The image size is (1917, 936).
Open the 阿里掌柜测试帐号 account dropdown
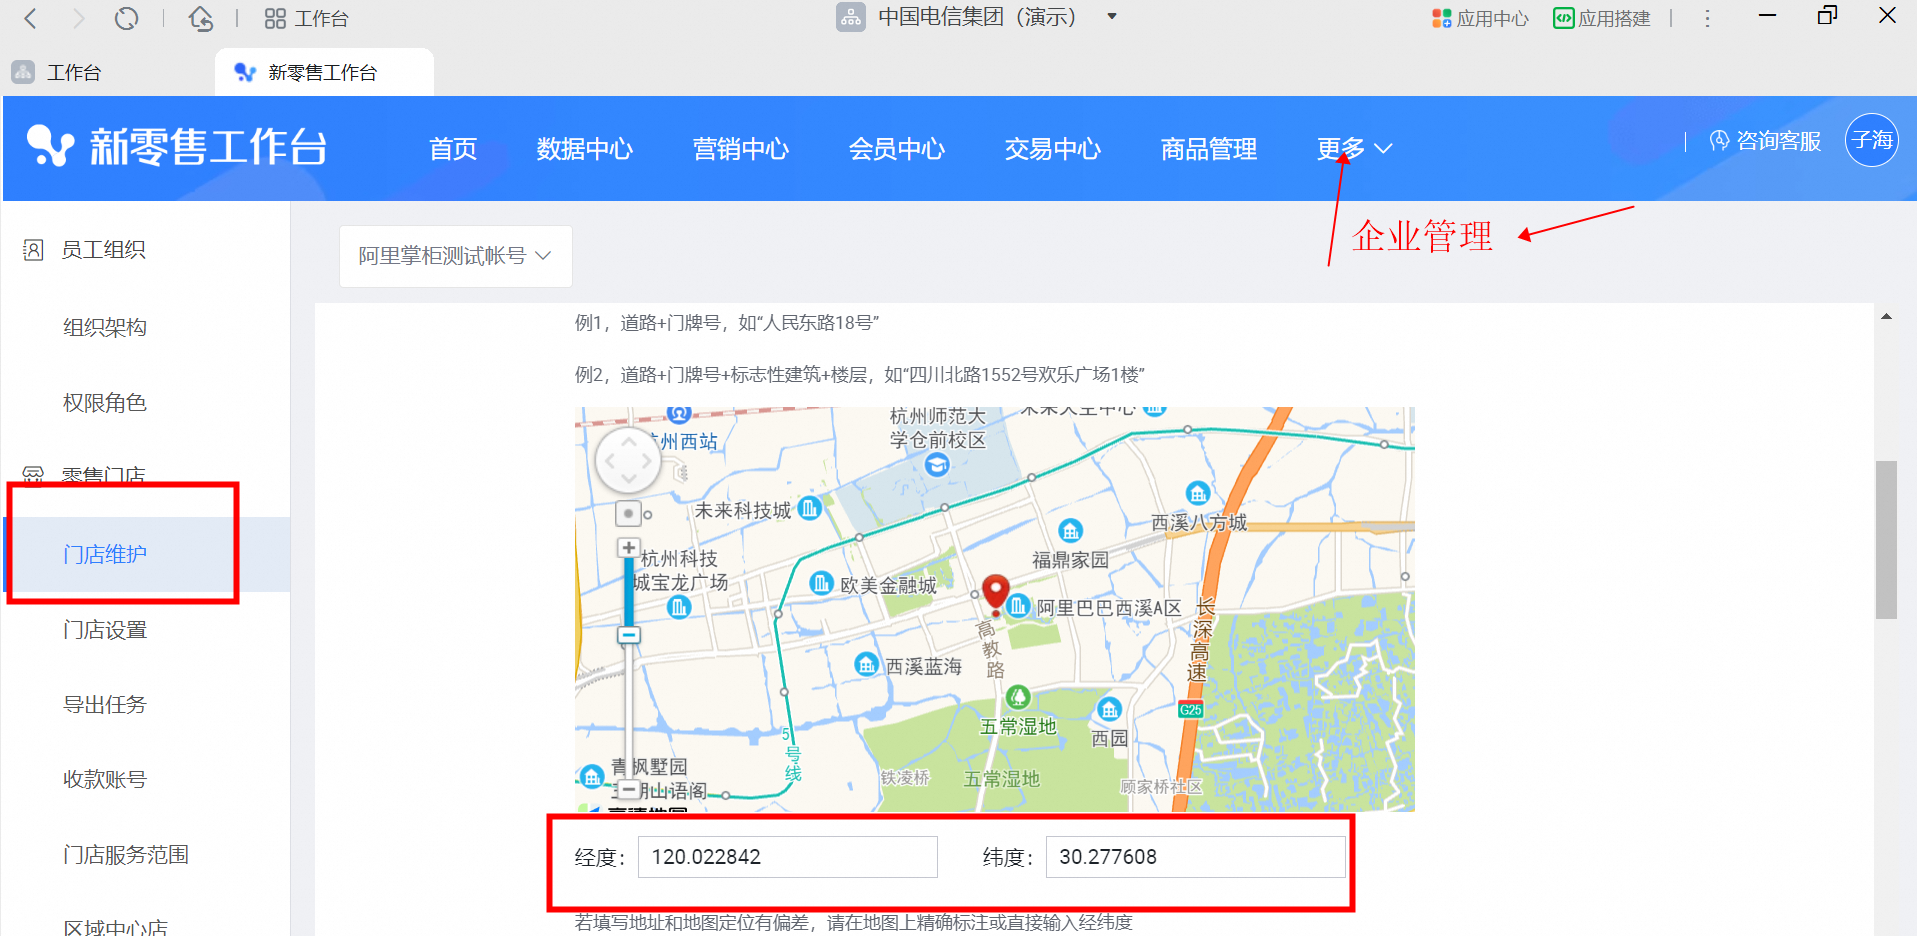[455, 256]
